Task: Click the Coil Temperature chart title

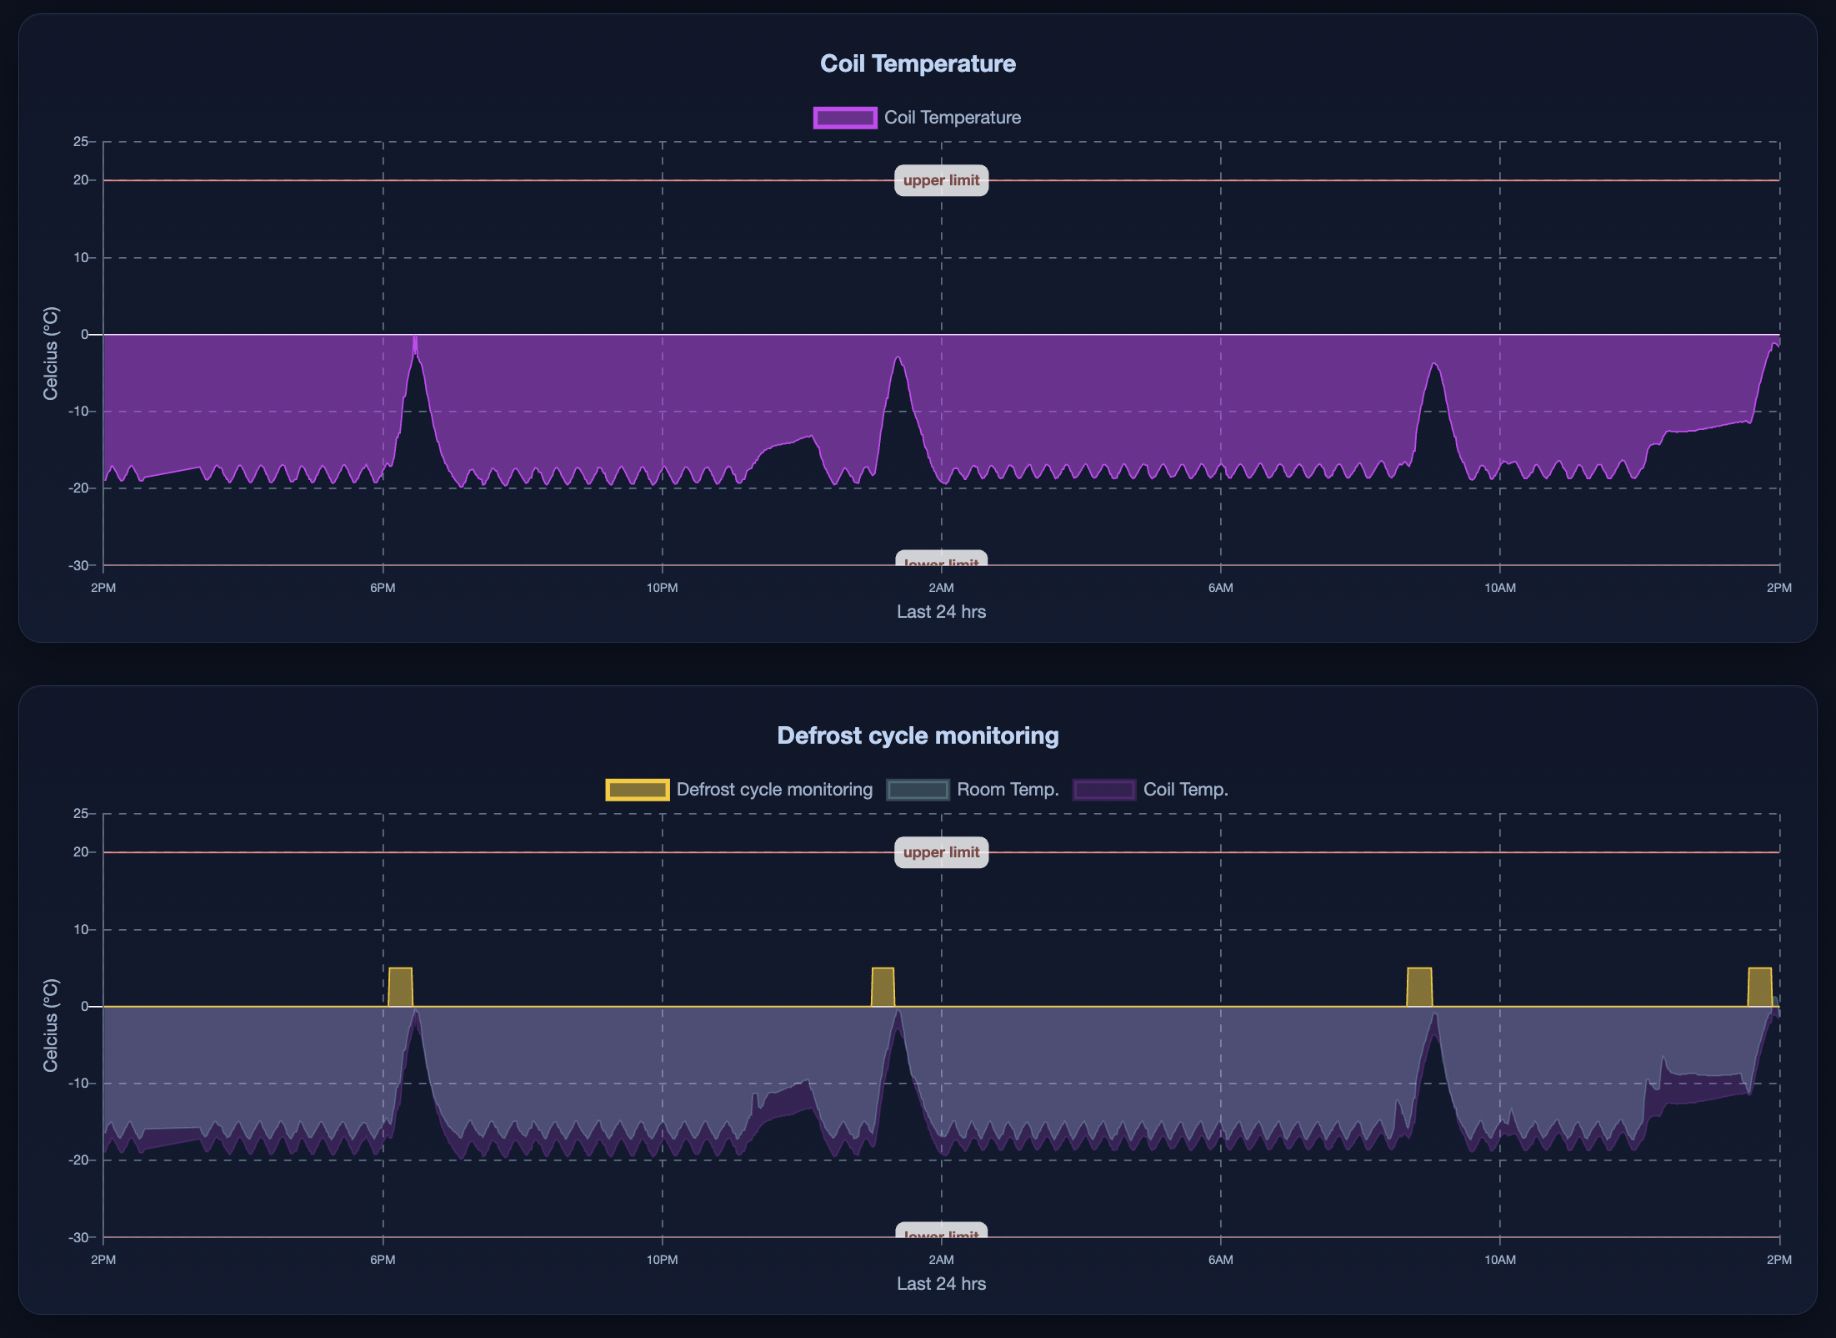Action: 917,63
